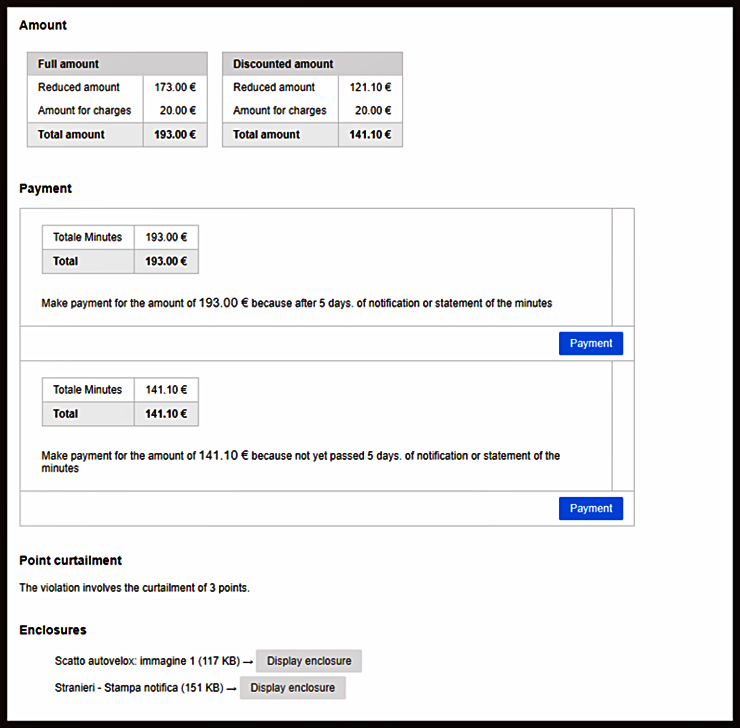Select the Point curtailment heading
Image resolution: width=740 pixels, height=728 pixels.
click(70, 561)
